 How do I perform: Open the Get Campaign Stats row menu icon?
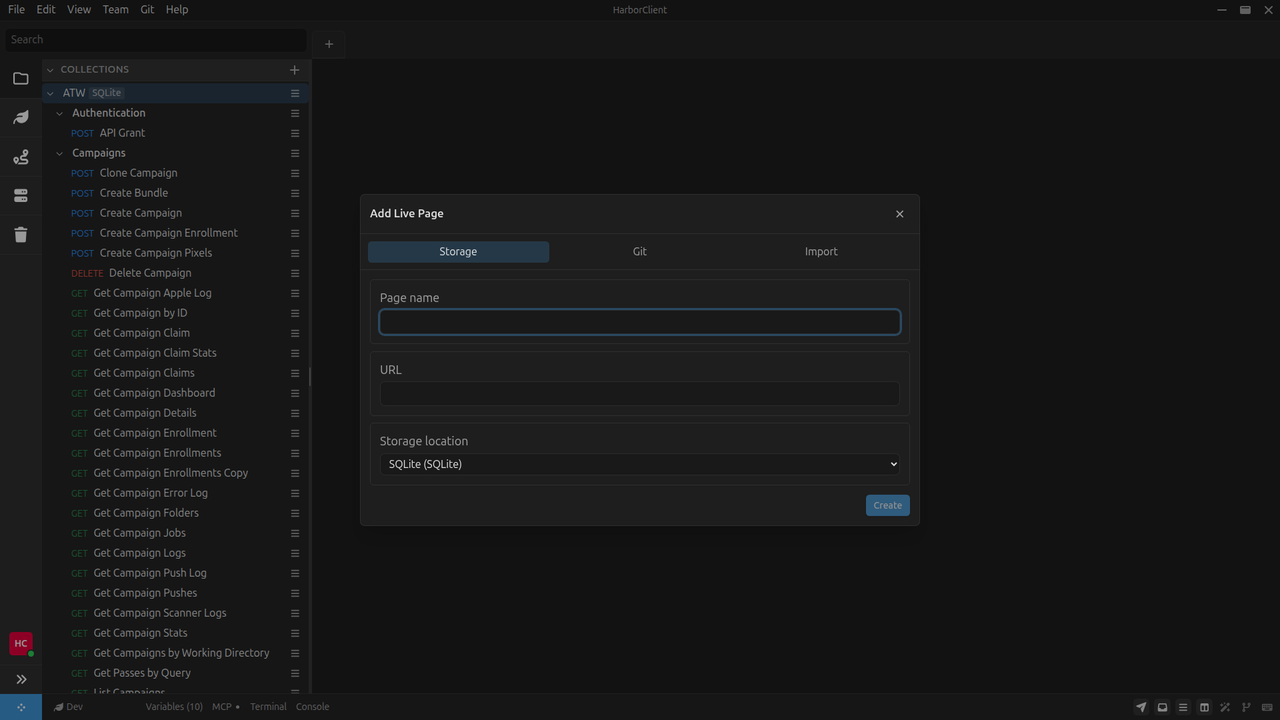point(295,633)
